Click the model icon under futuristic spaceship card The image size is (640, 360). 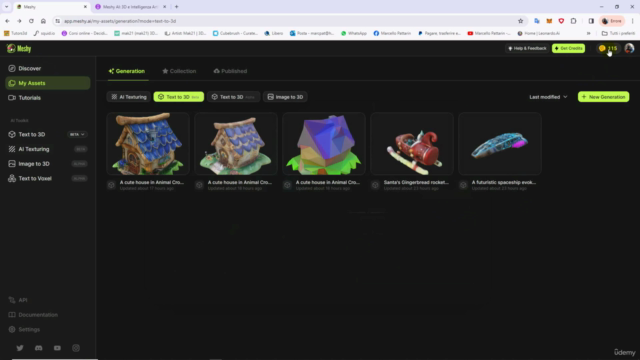(463, 185)
